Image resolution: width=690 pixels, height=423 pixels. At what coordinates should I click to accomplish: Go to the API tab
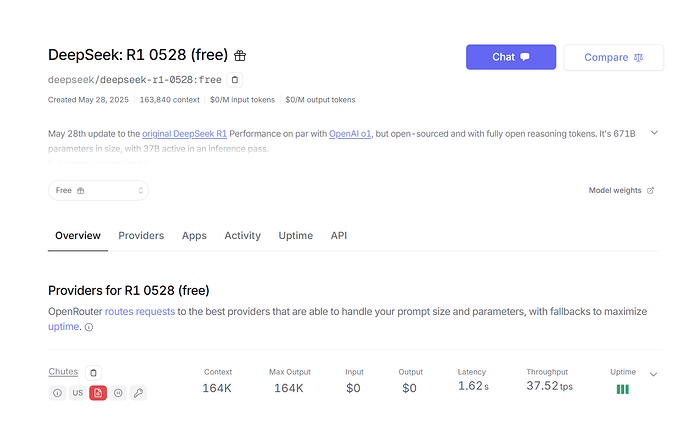[339, 236]
